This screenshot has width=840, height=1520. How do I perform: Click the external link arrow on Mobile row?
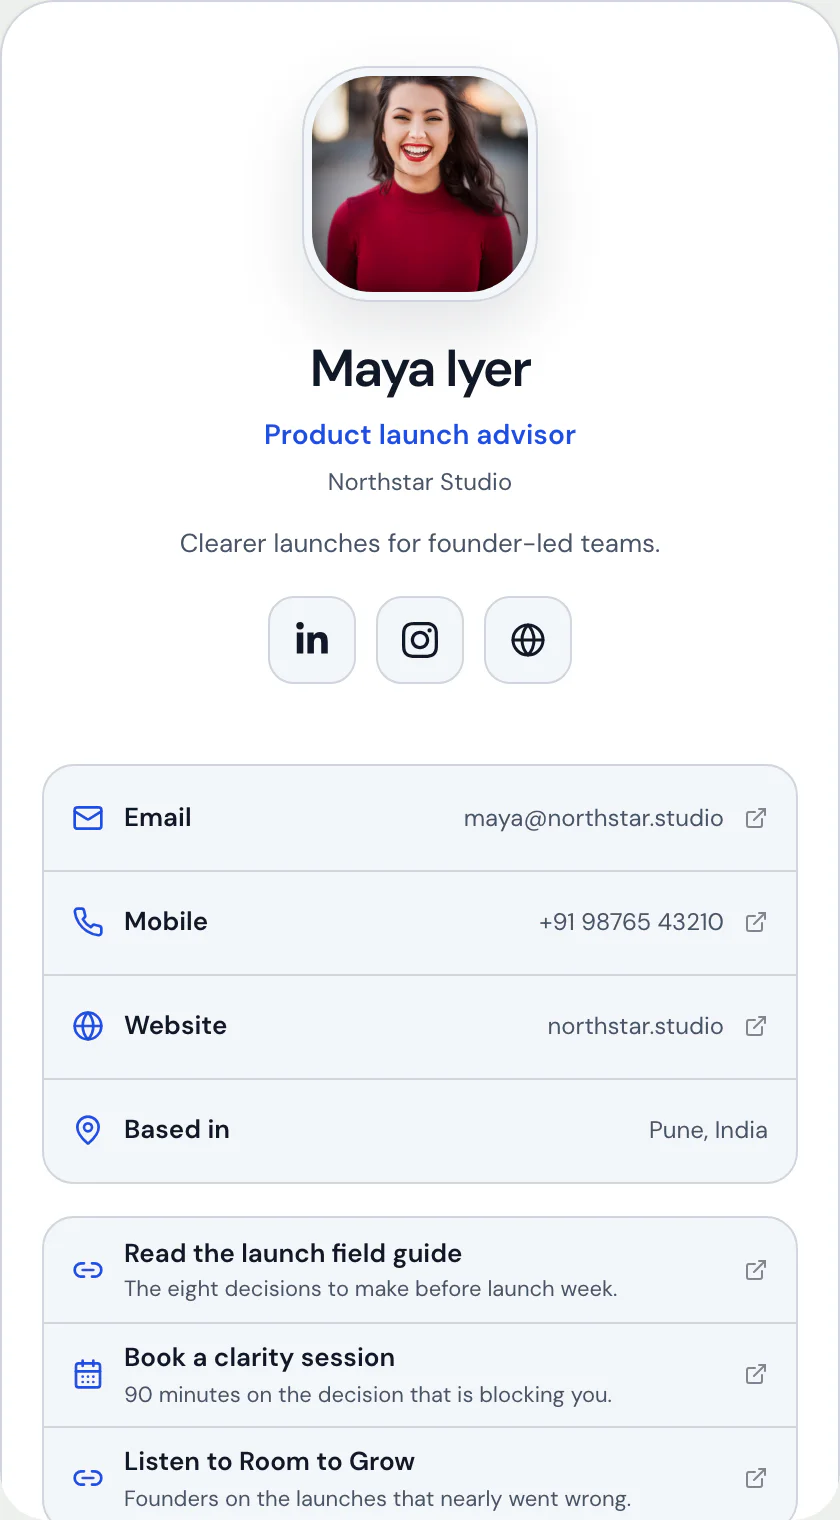756,922
